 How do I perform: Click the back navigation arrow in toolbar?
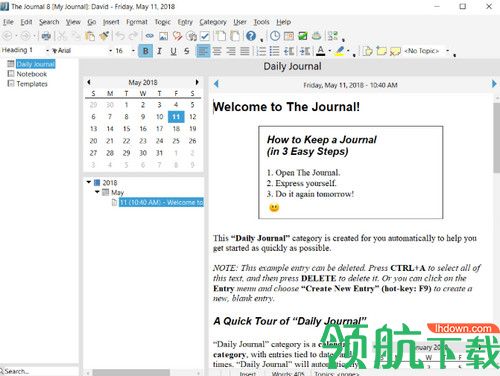click(x=7, y=36)
